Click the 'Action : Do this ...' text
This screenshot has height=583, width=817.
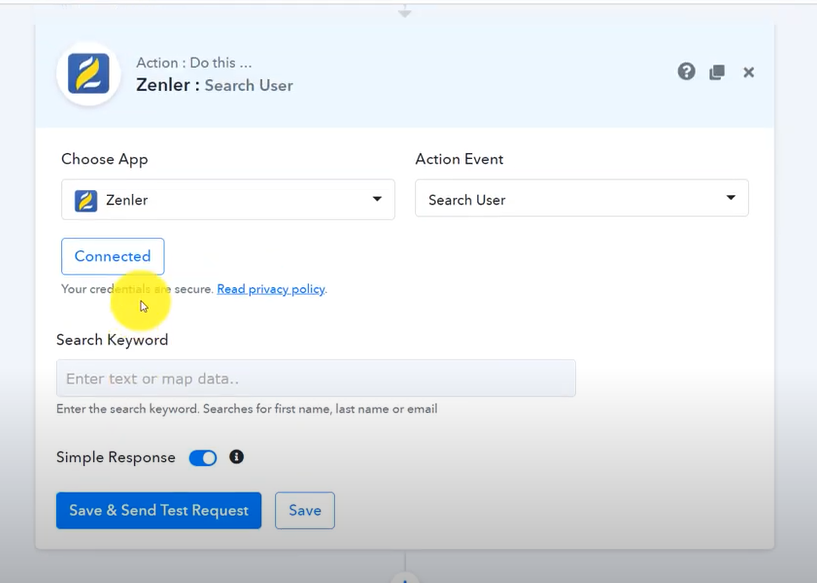(x=194, y=63)
